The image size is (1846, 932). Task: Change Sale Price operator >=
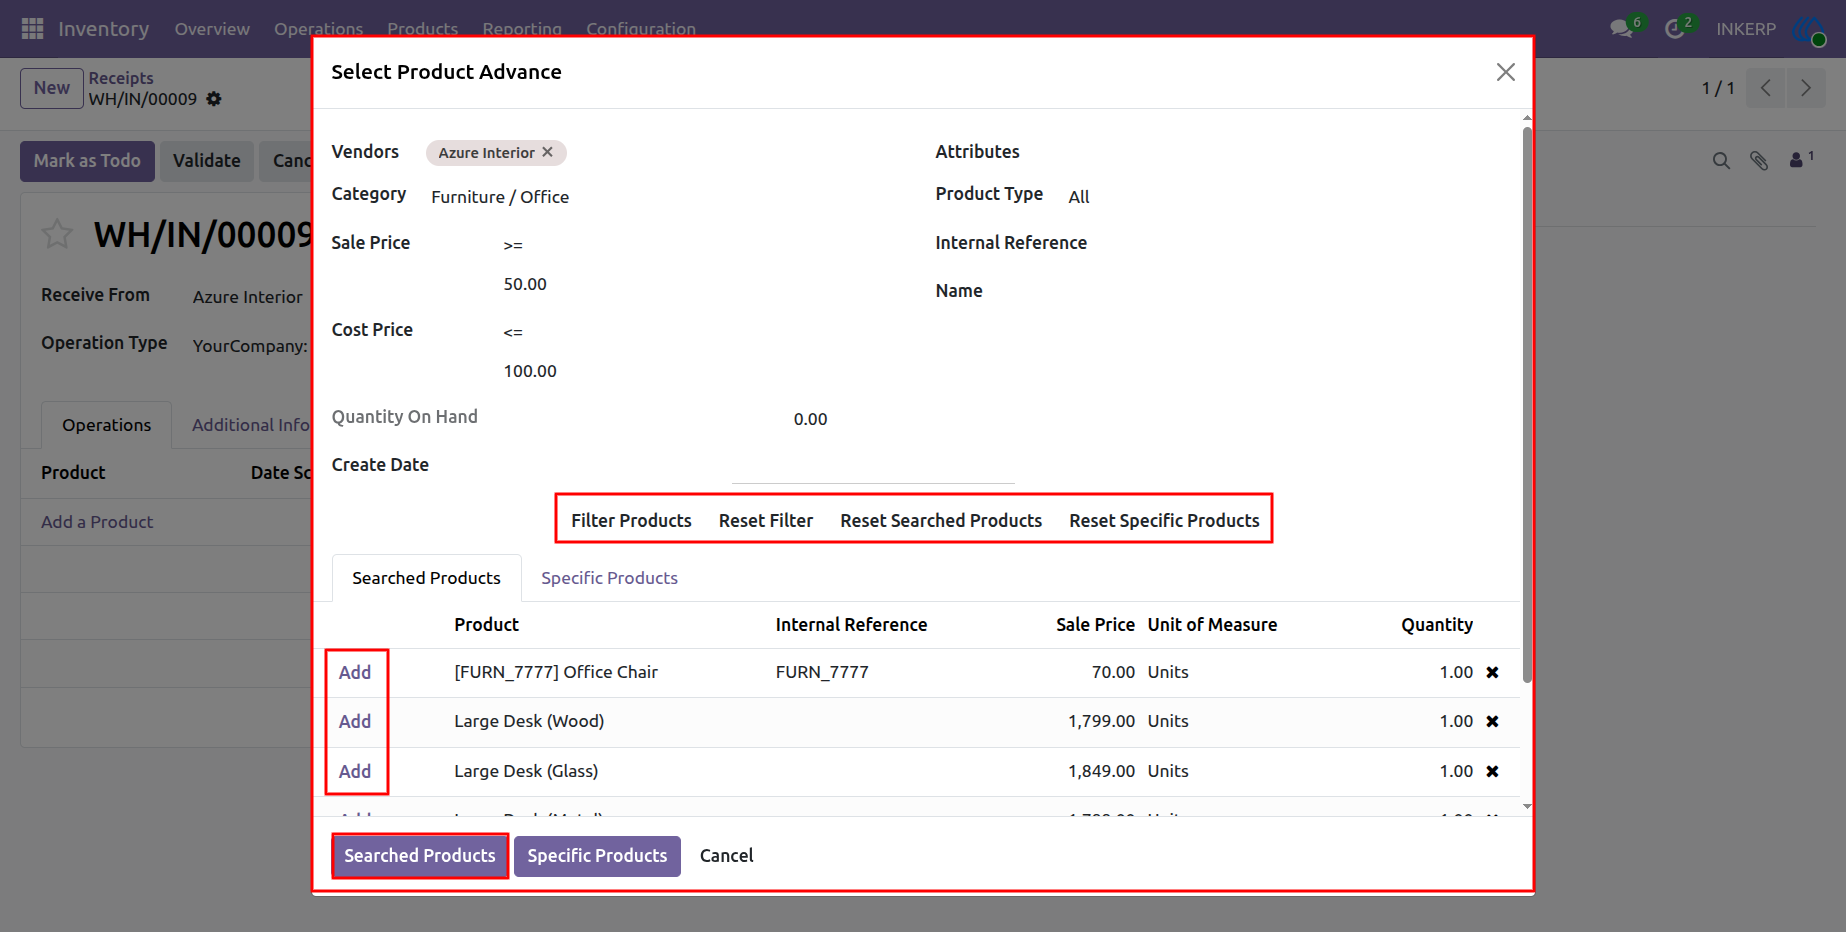pyautogui.click(x=513, y=245)
